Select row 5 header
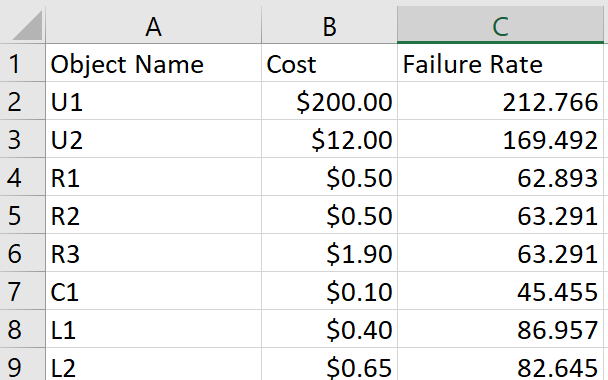The image size is (608, 380). pyautogui.click(x=22, y=215)
